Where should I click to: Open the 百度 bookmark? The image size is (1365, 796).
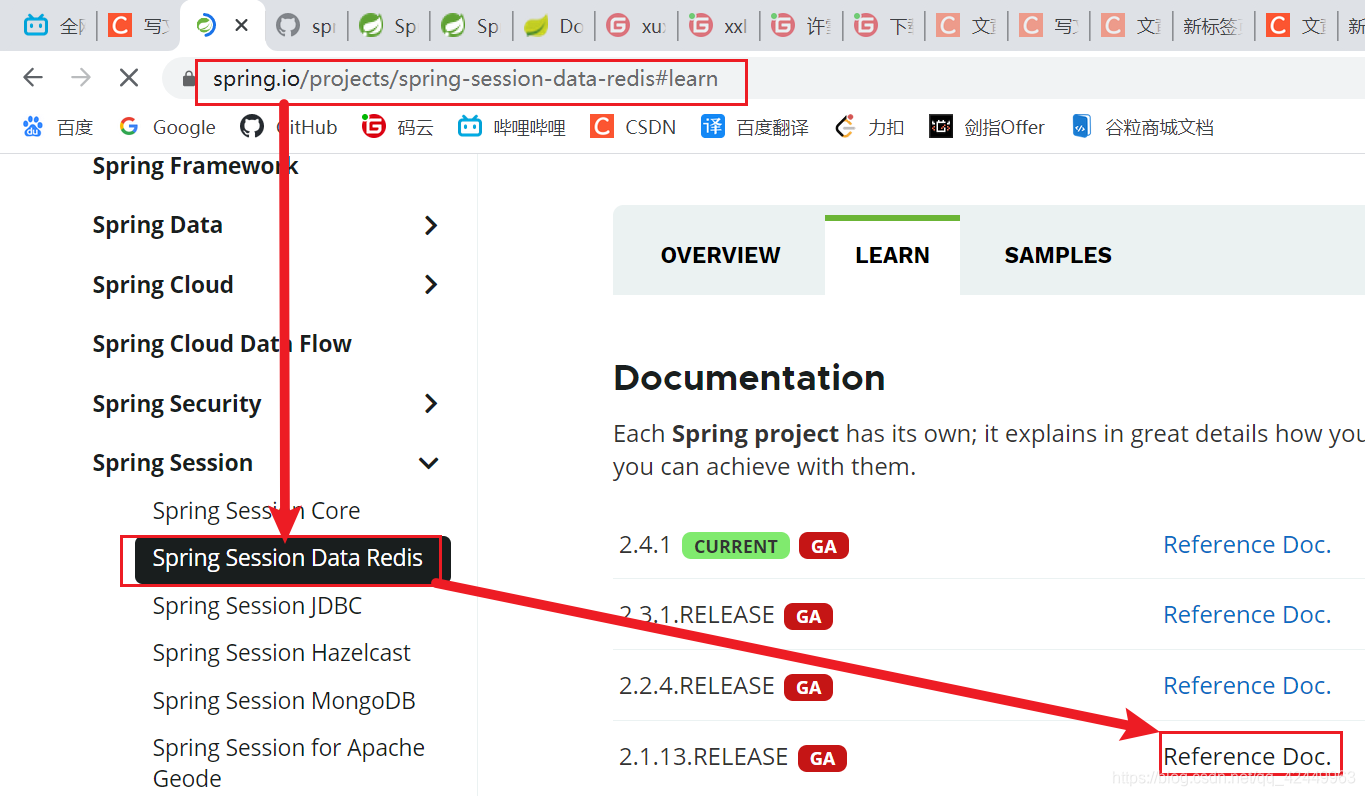pos(58,127)
